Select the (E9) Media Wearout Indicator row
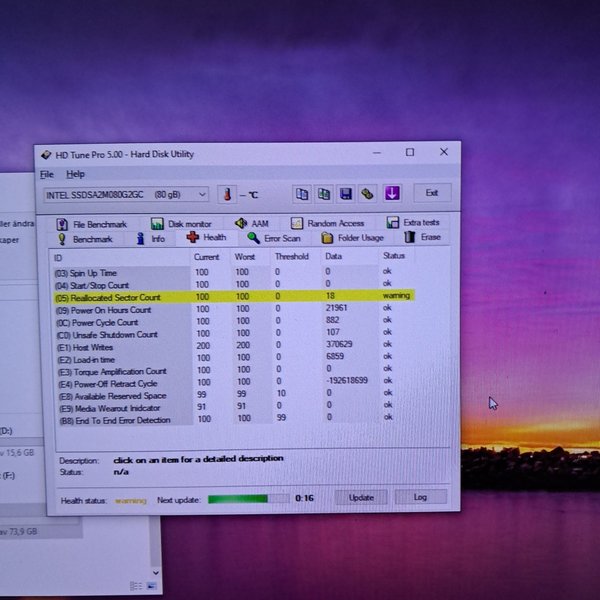 [236, 406]
